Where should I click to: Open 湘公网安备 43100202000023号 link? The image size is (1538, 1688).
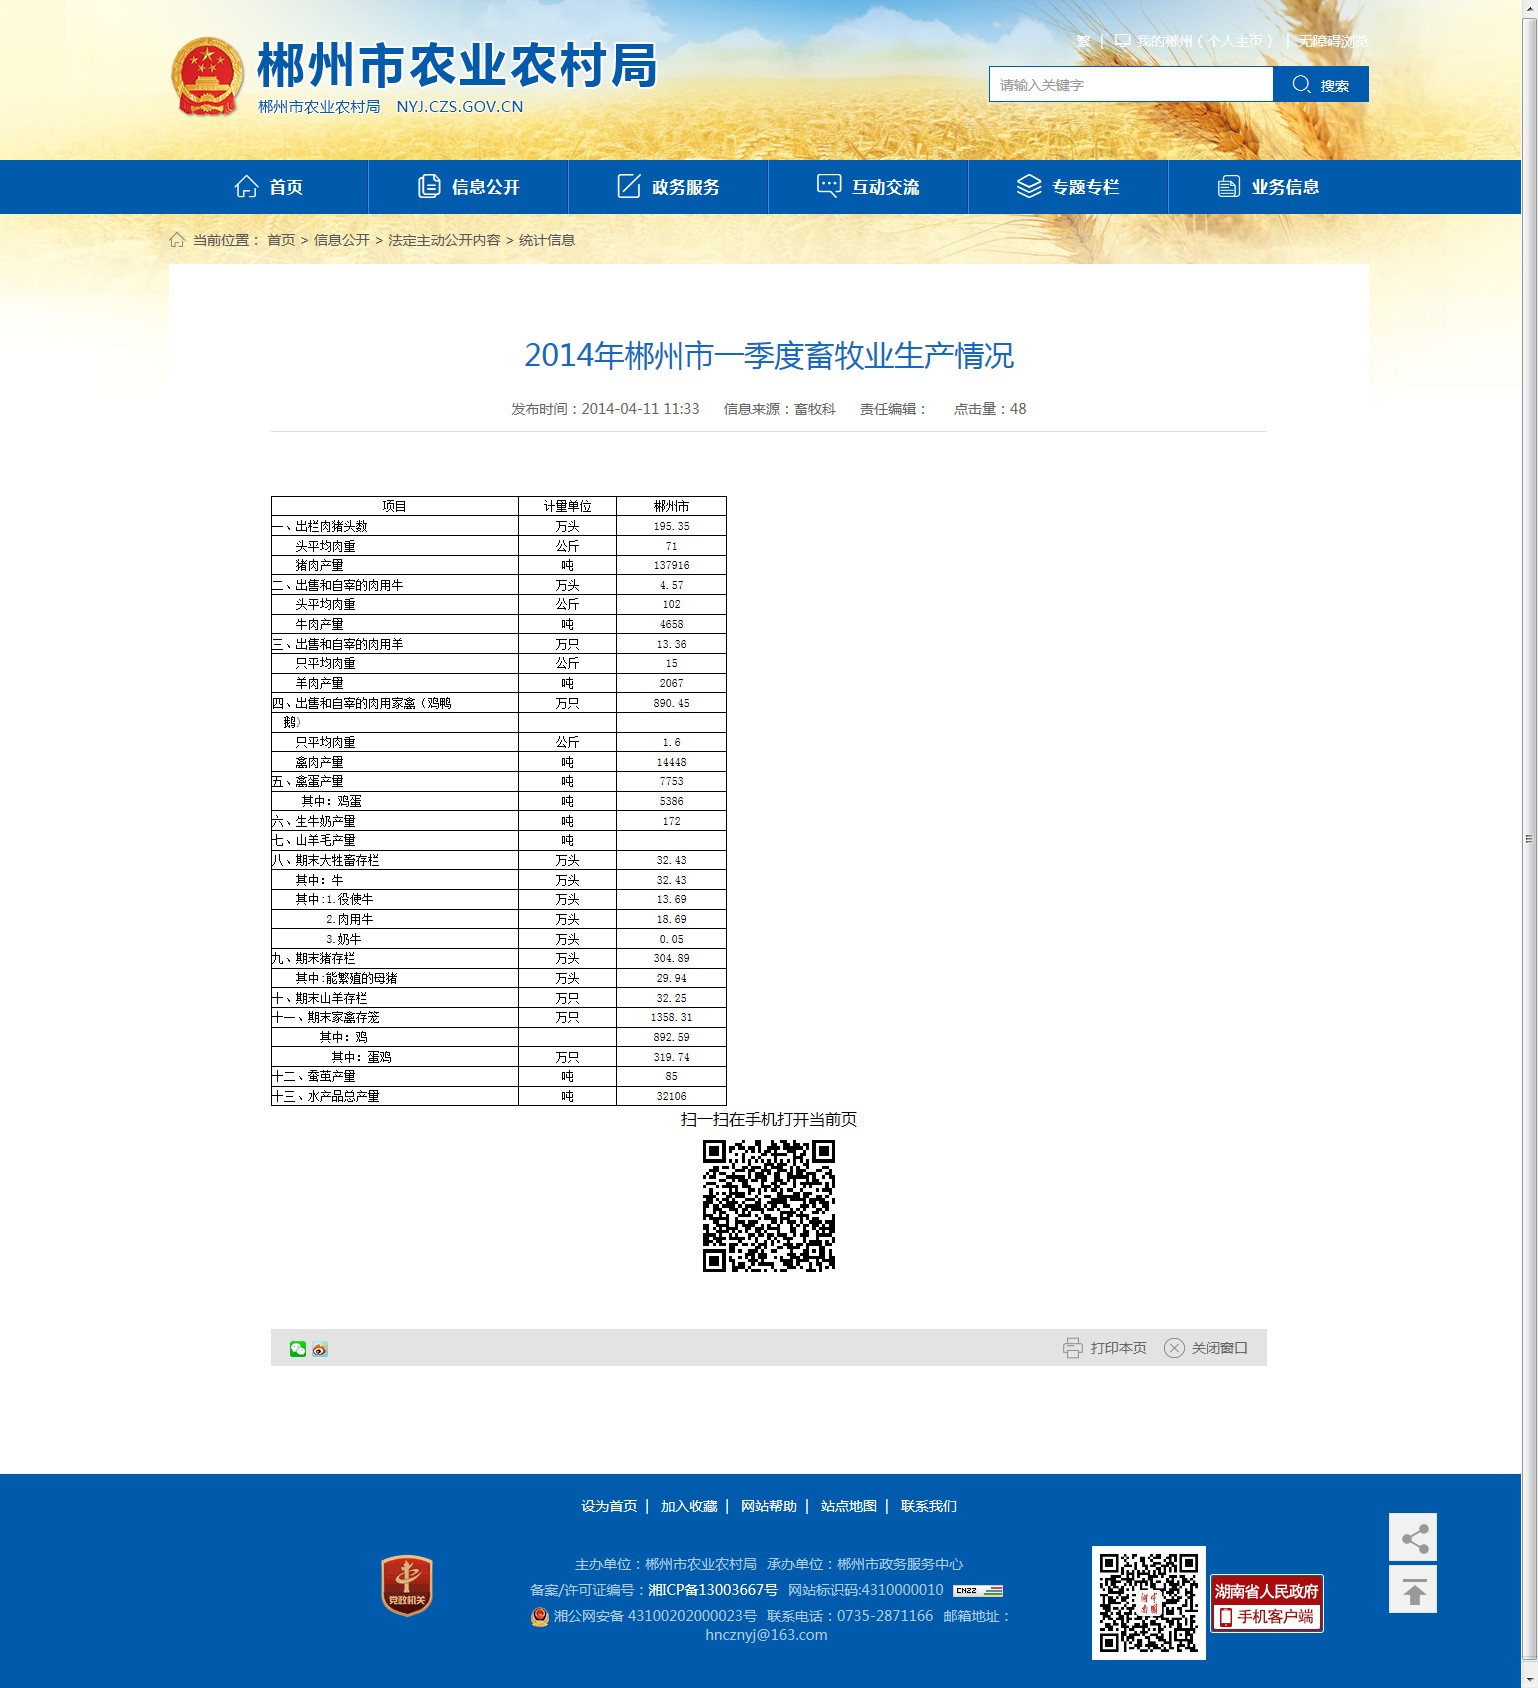click(656, 1616)
